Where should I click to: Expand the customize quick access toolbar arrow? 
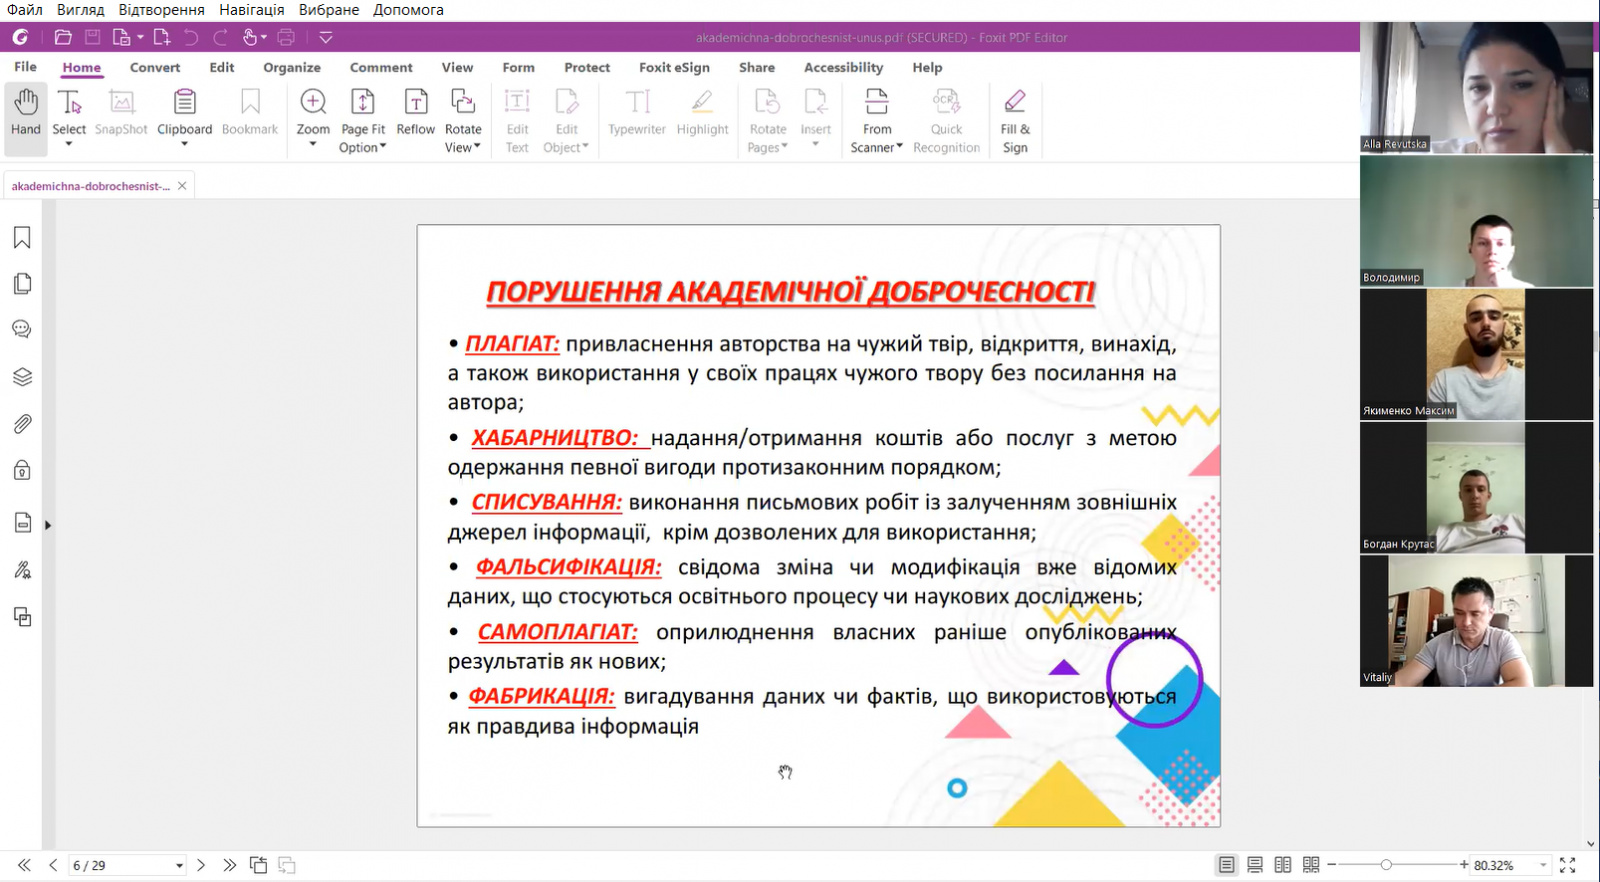(x=326, y=37)
